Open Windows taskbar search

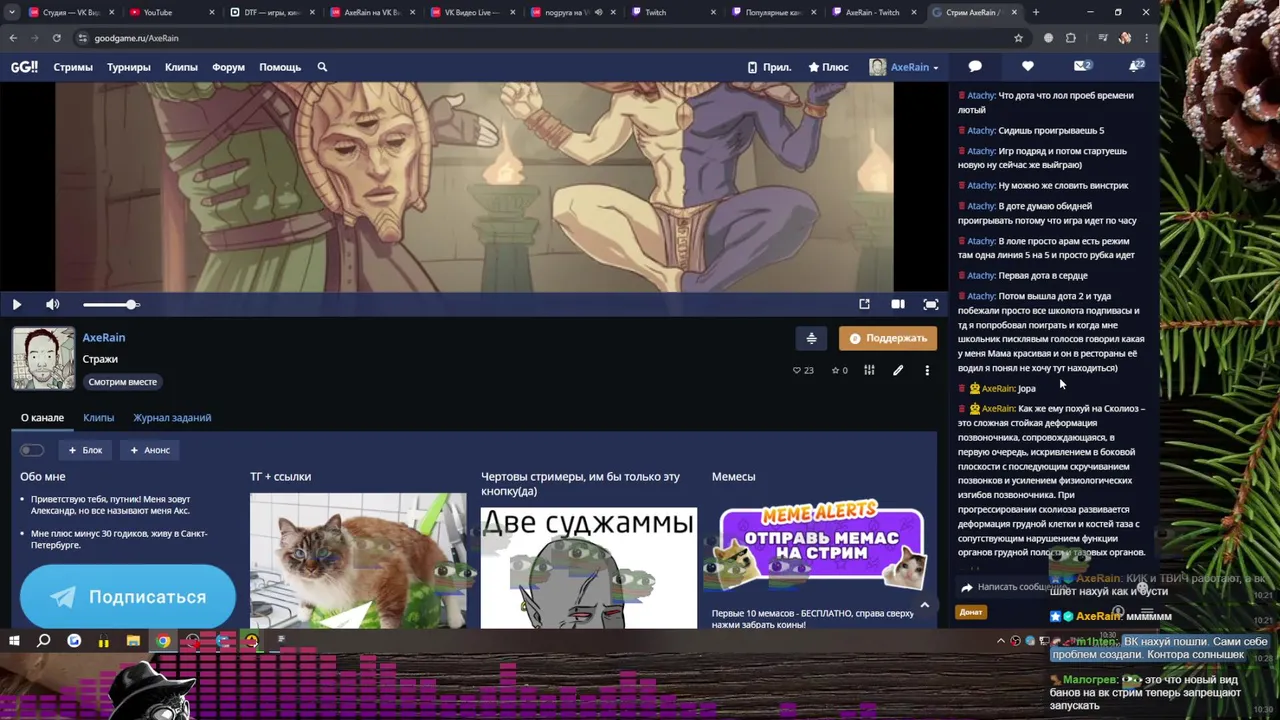coord(44,641)
